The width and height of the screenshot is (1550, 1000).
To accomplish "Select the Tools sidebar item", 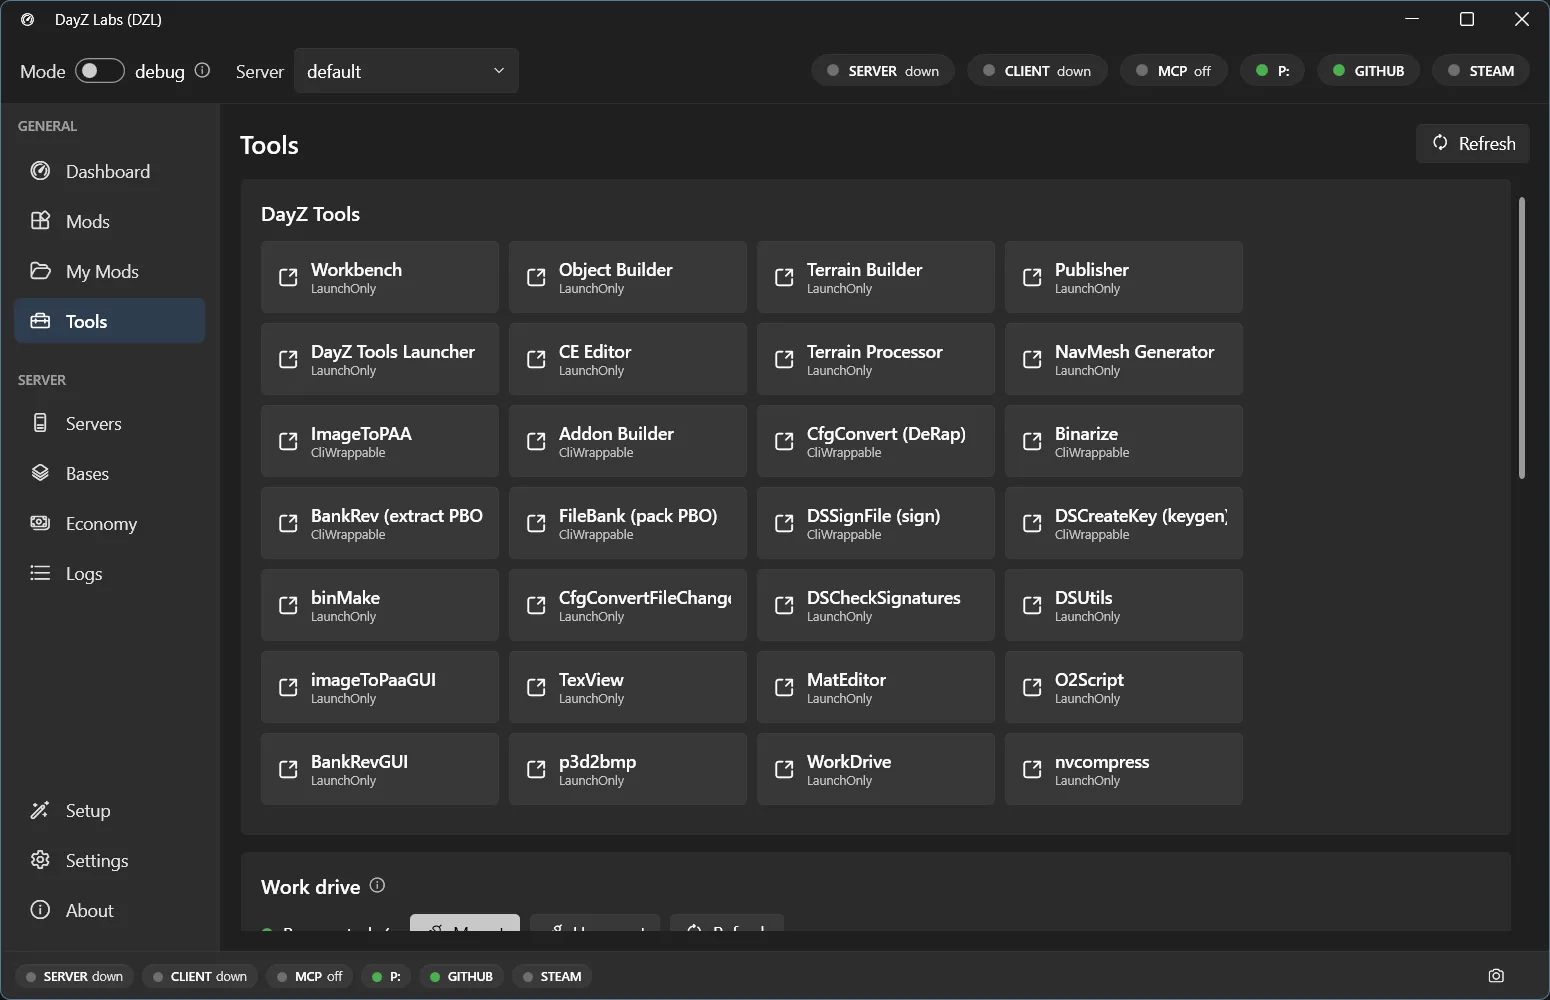I will 109,321.
